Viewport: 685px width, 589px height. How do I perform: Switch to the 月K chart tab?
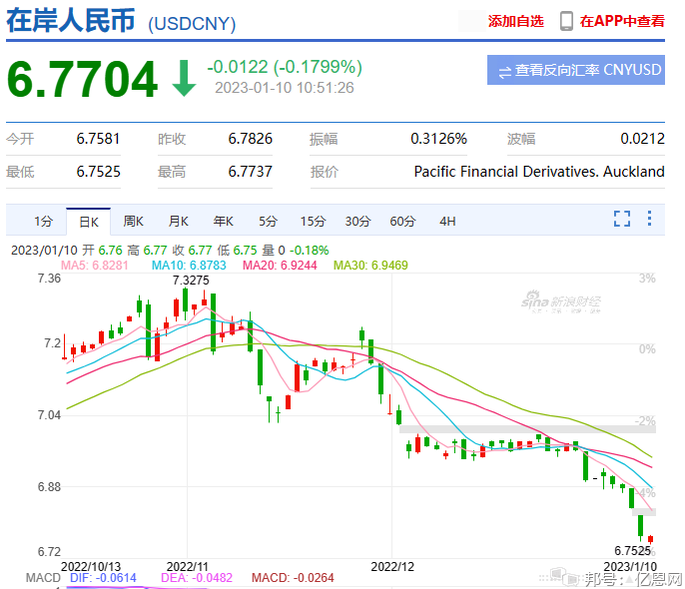(178, 222)
